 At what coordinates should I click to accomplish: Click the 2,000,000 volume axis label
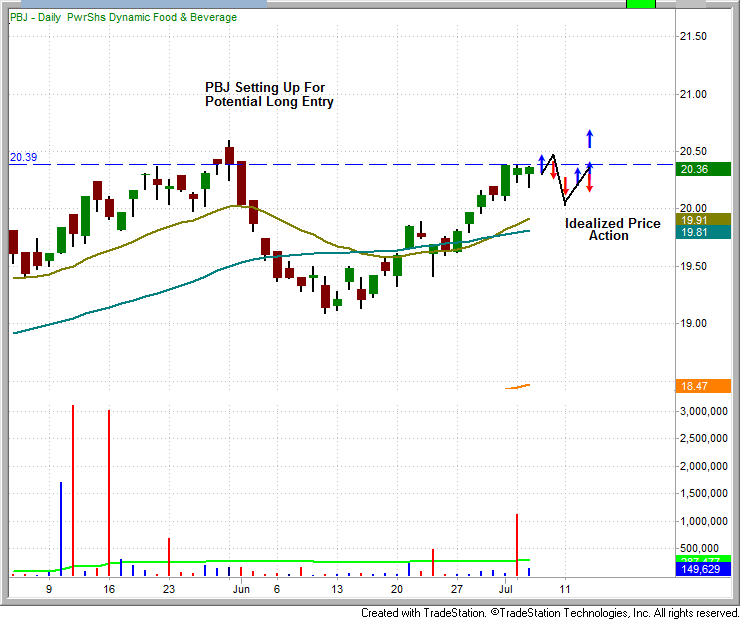[703, 466]
